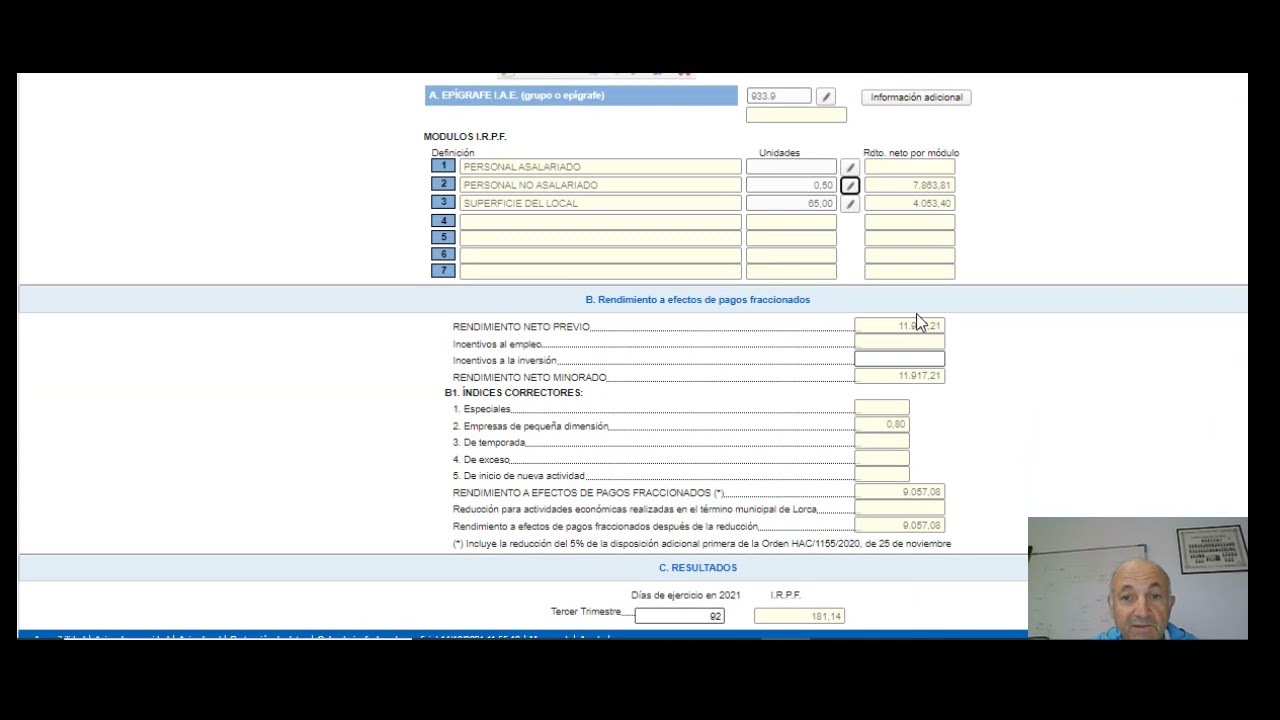Click Empresas de pequeña dimensión field showing 0,80
This screenshot has height=720, width=1280.
tap(882, 425)
